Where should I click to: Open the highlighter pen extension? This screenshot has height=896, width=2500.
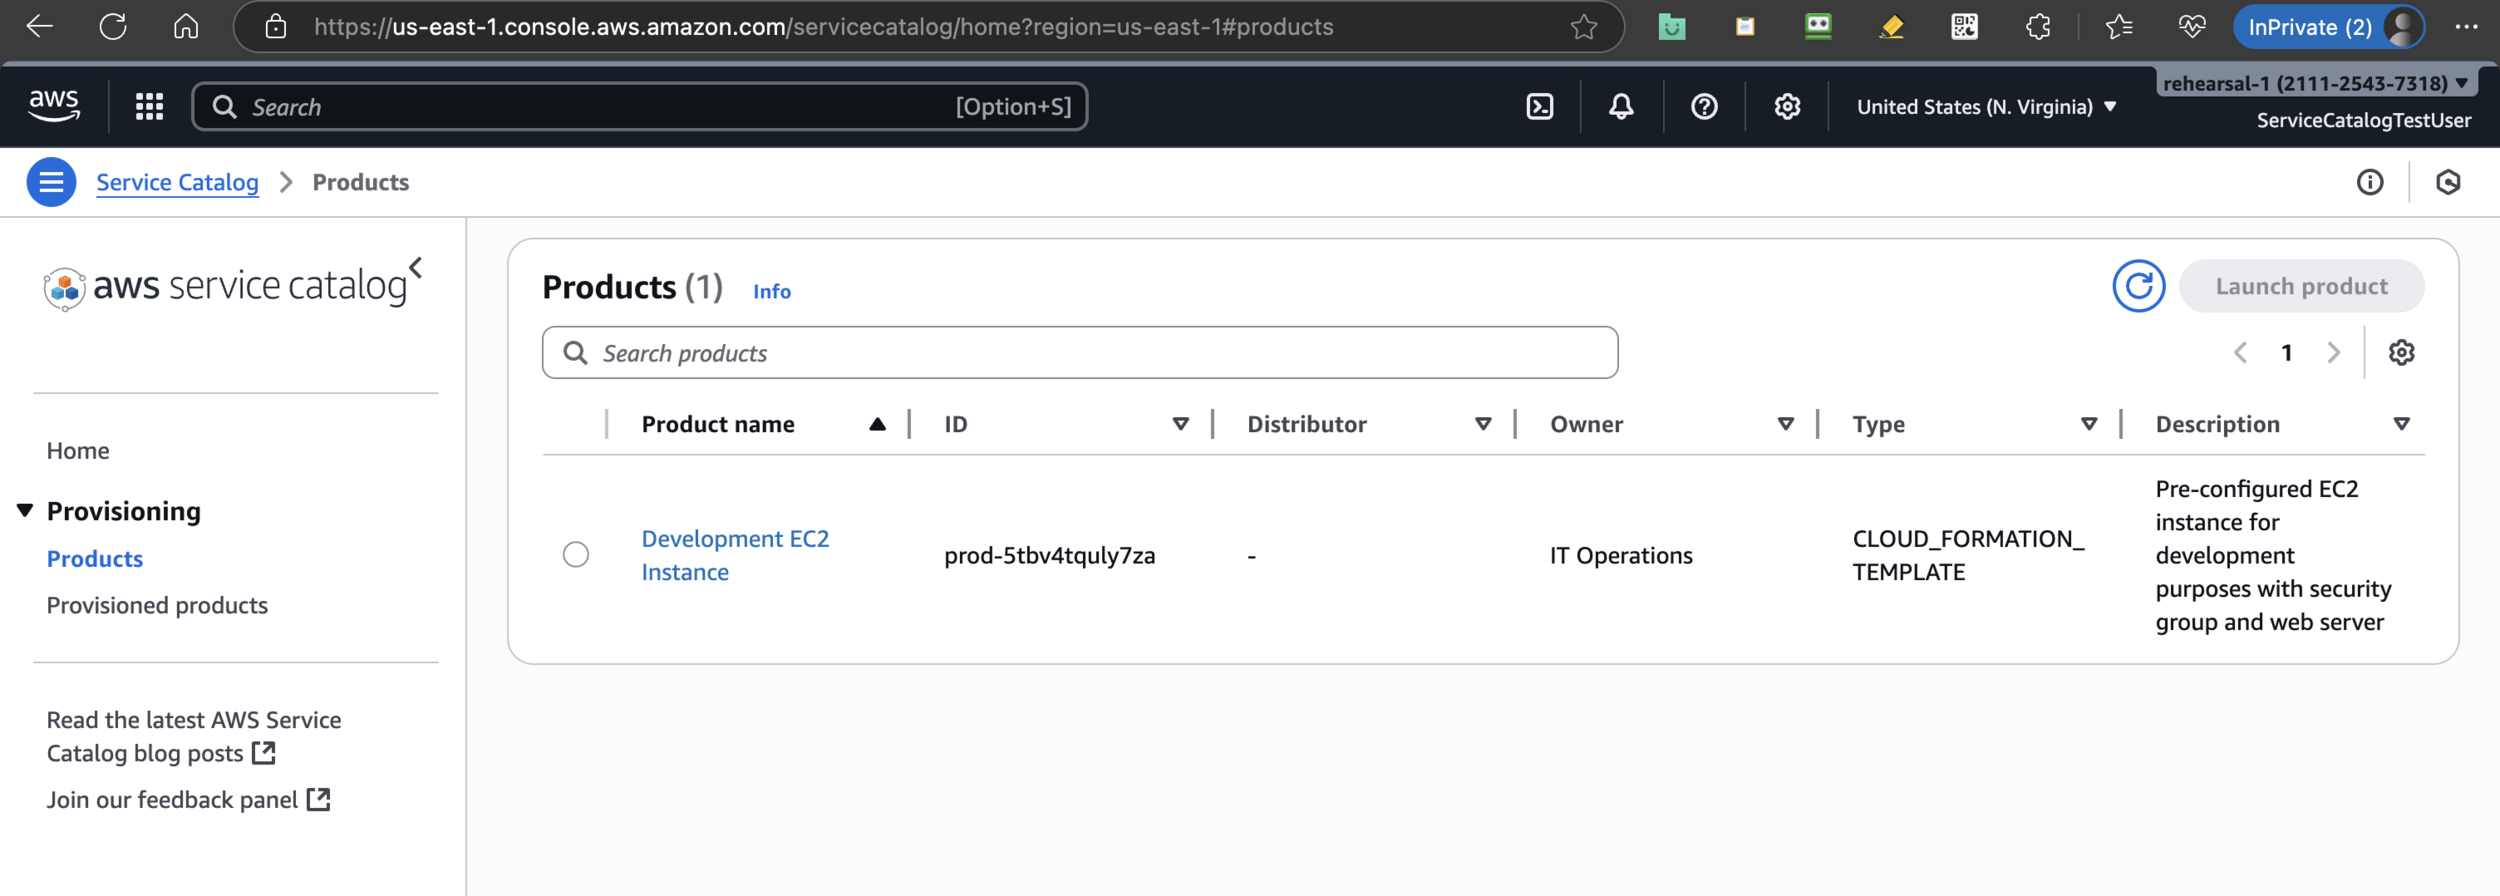click(x=1891, y=27)
